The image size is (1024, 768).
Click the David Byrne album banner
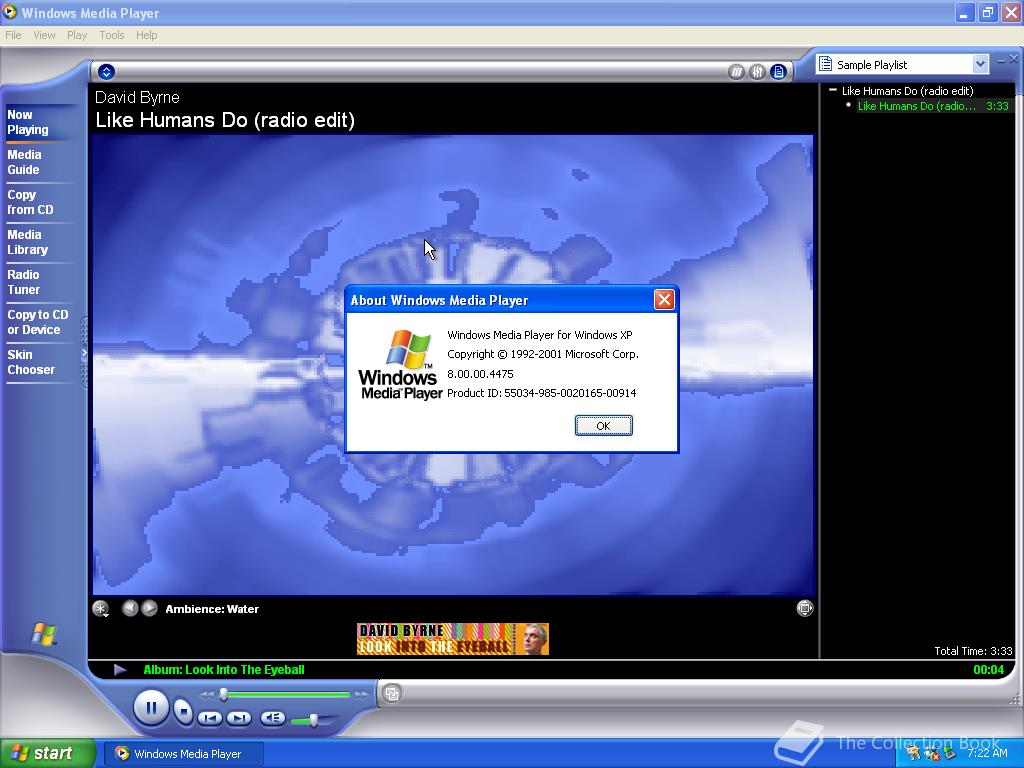click(453, 639)
